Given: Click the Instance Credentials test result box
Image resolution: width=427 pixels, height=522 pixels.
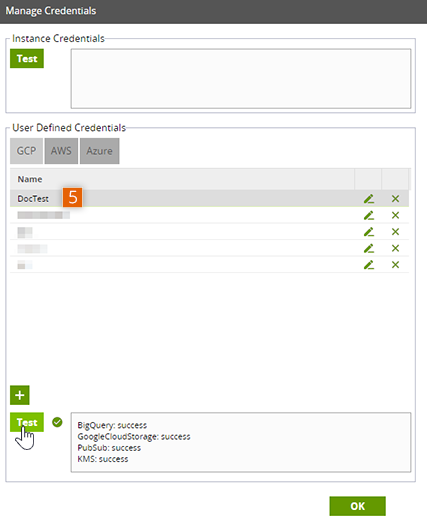Looking at the screenshot, I should (x=241, y=79).
